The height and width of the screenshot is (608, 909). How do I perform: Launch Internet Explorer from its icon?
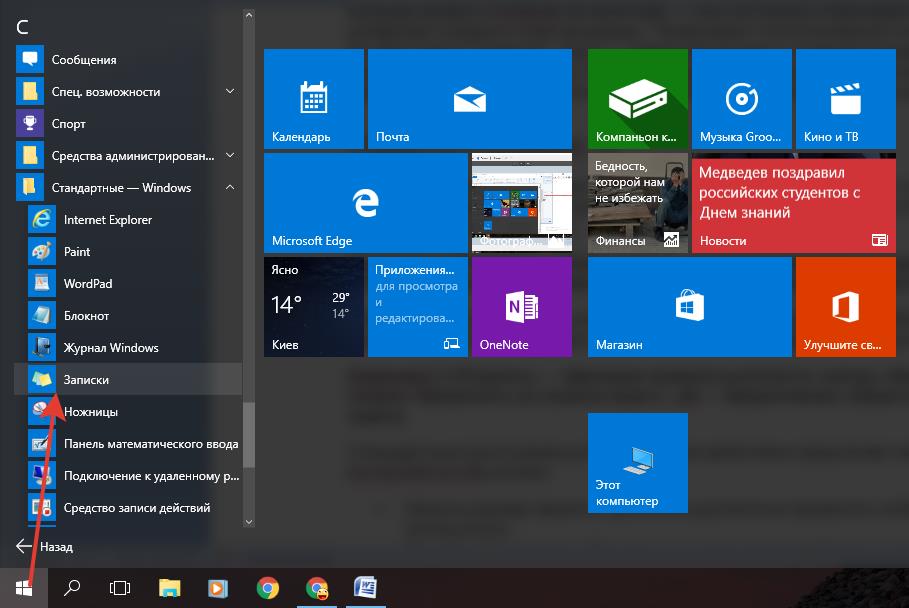(x=42, y=219)
